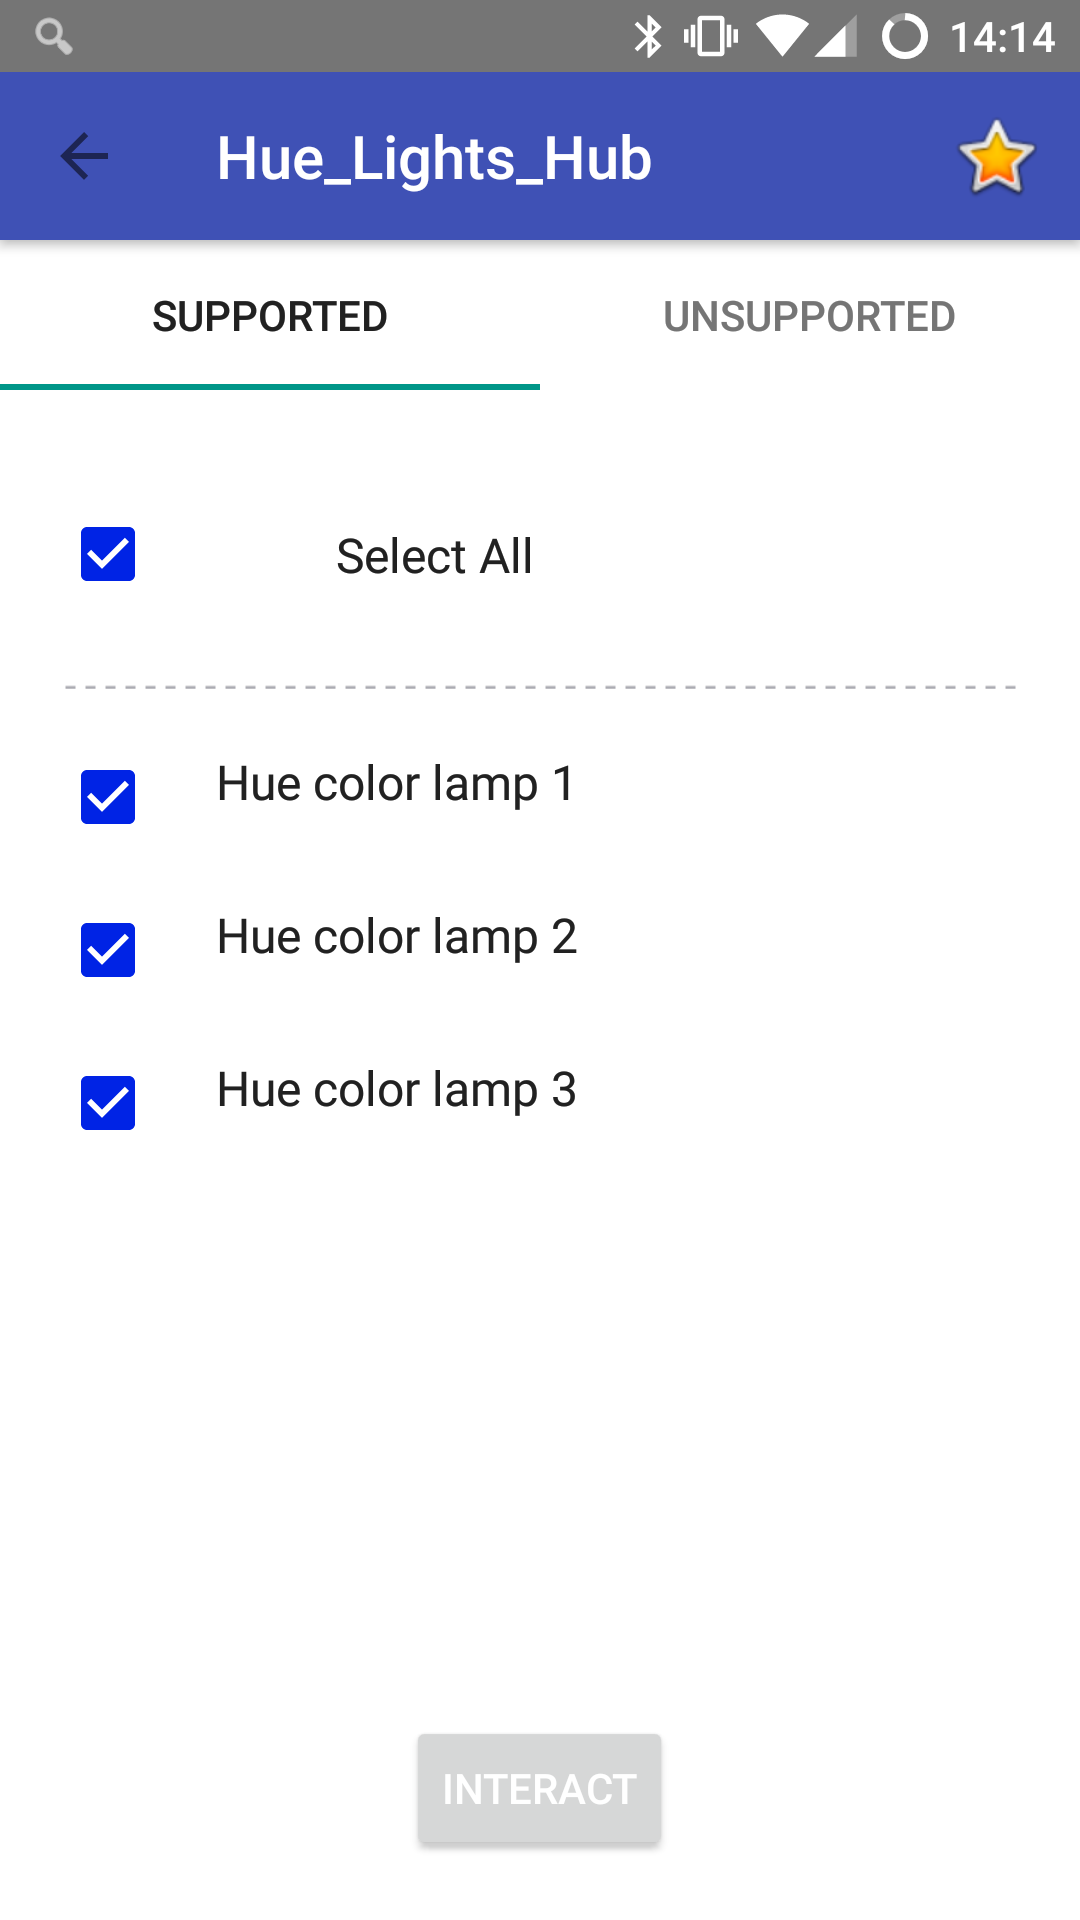This screenshot has width=1080, height=1920.
Task: Tap the back arrow icon
Action: click(x=84, y=157)
